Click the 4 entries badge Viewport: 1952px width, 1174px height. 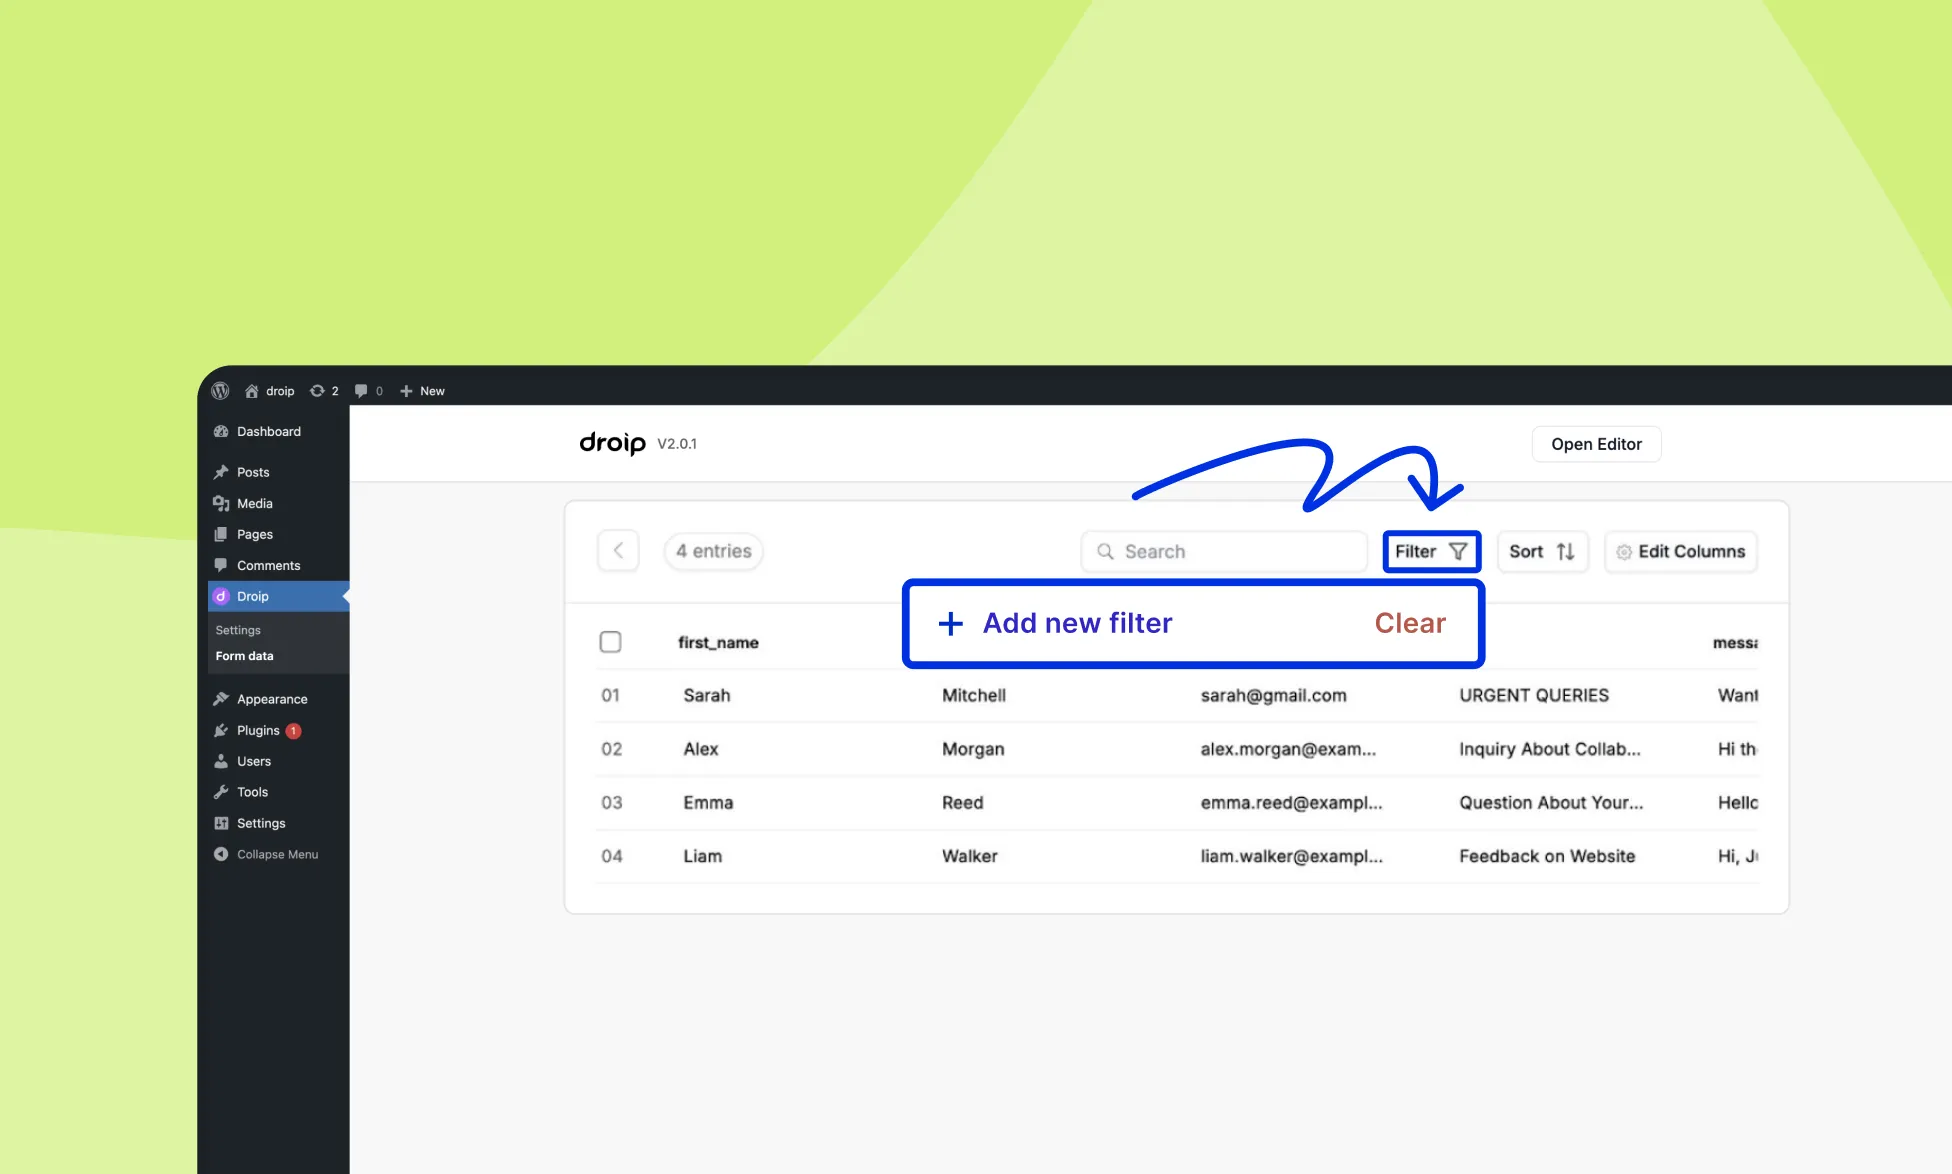point(713,551)
